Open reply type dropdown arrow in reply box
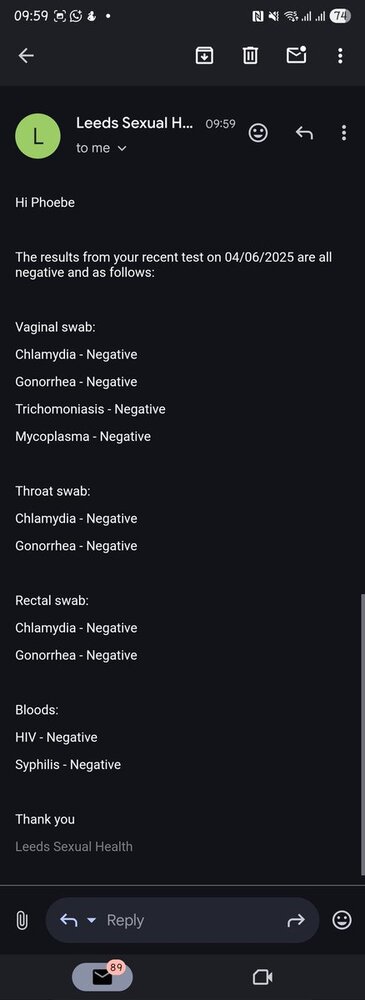The width and height of the screenshot is (365, 1000). (91, 920)
